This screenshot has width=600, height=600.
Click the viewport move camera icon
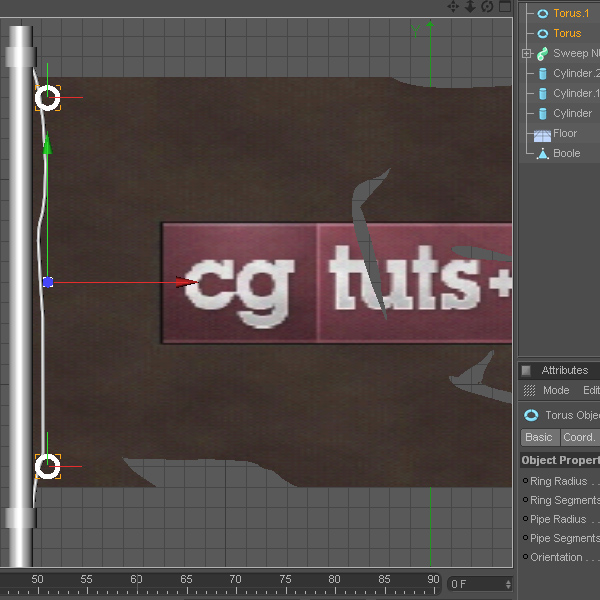pos(453,7)
